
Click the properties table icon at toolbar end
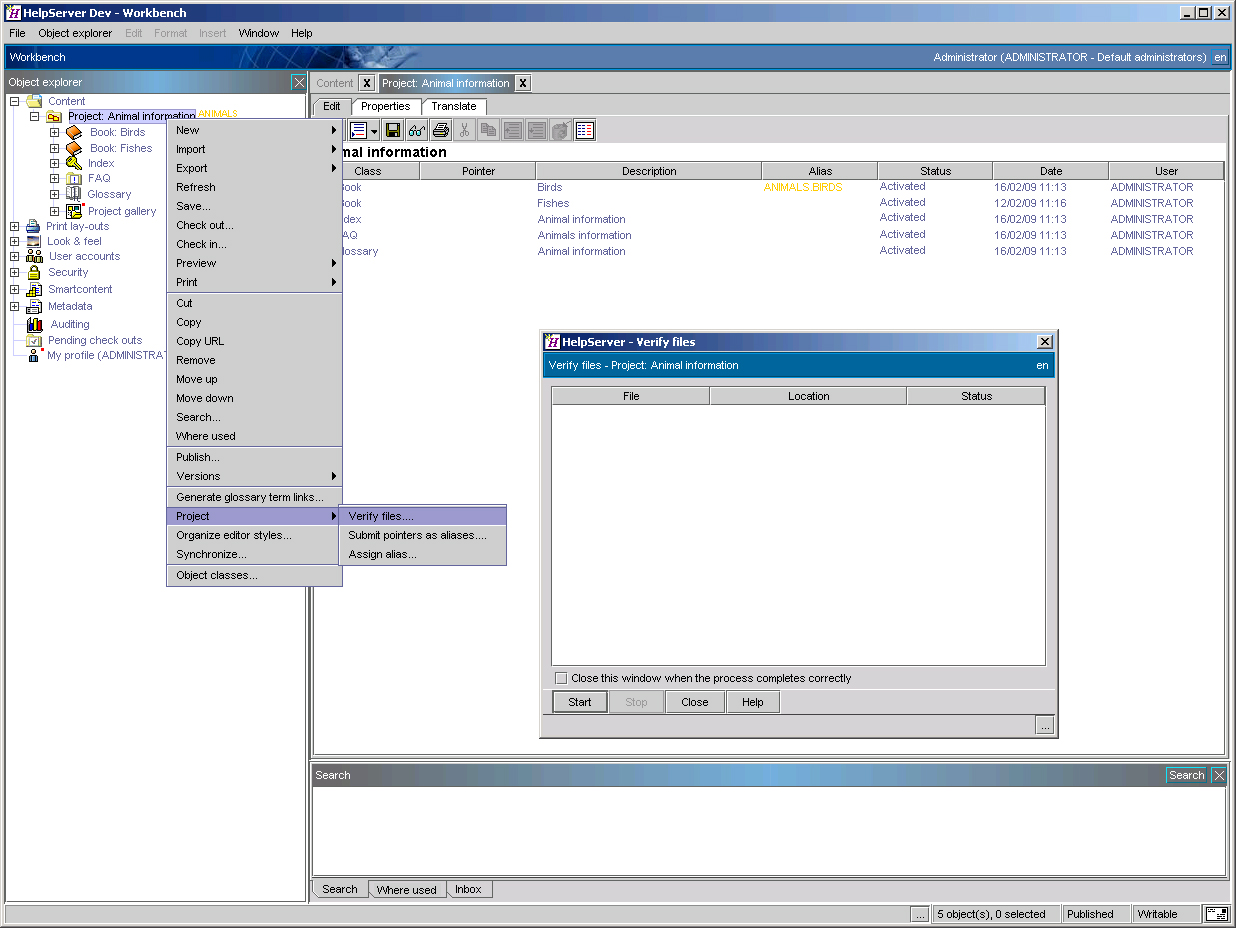pyautogui.click(x=585, y=129)
